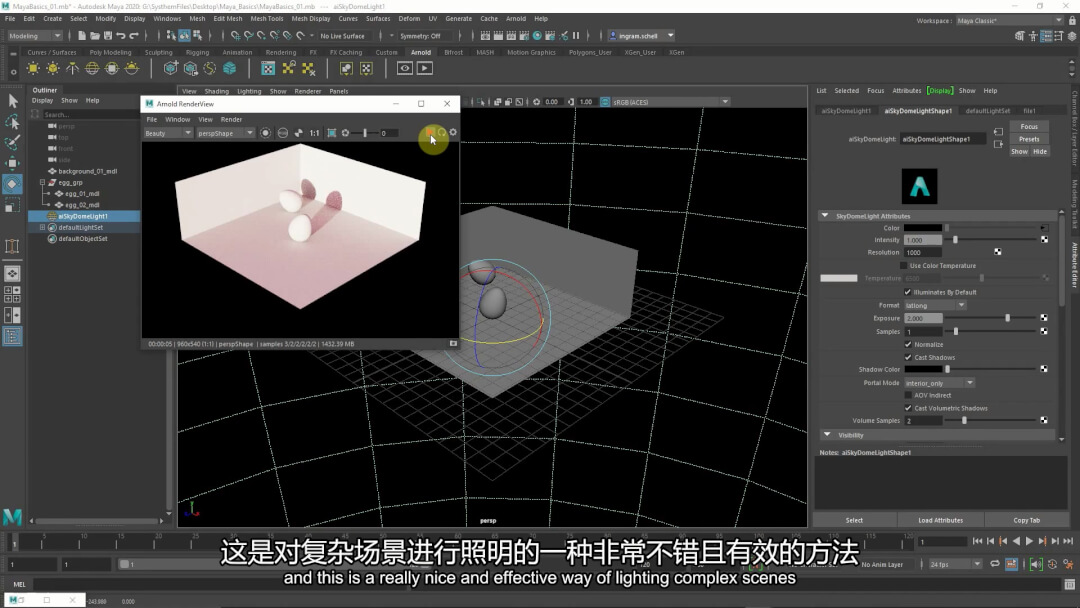
Task: Create an Arnold physical sky from shelf
Action: click(132, 68)
